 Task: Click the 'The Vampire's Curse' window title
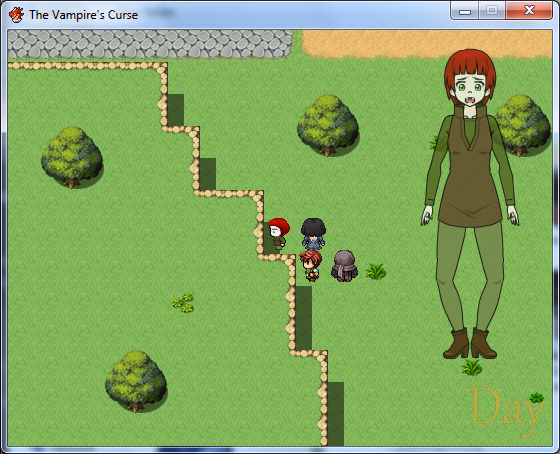[83, 15]
